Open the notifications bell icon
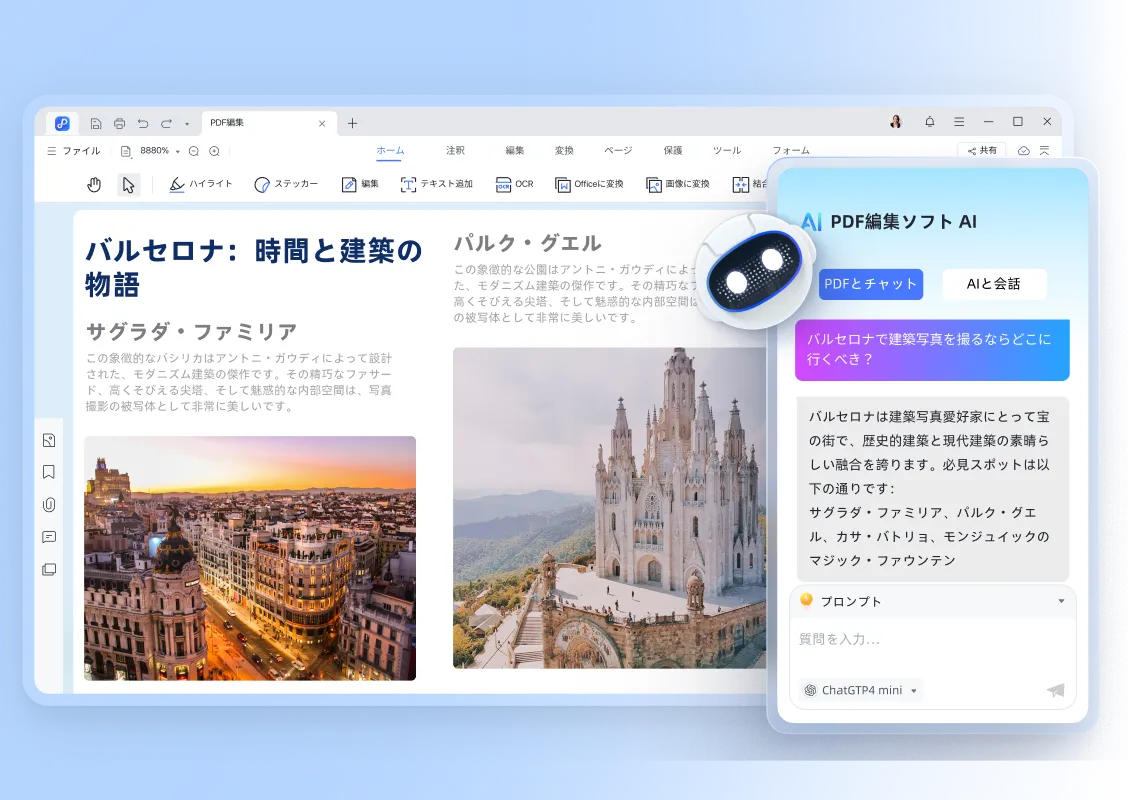1128x800 pixels. 929,122
